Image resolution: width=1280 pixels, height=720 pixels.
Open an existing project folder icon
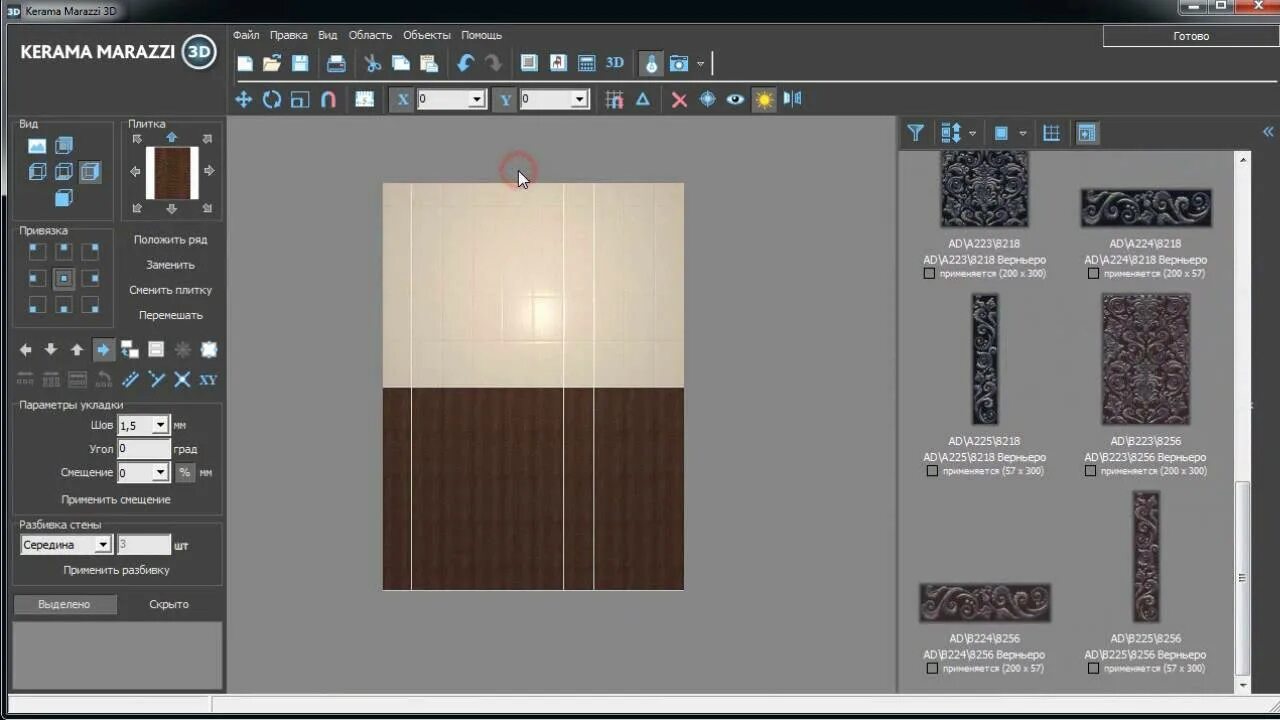(x=272, y=63)
